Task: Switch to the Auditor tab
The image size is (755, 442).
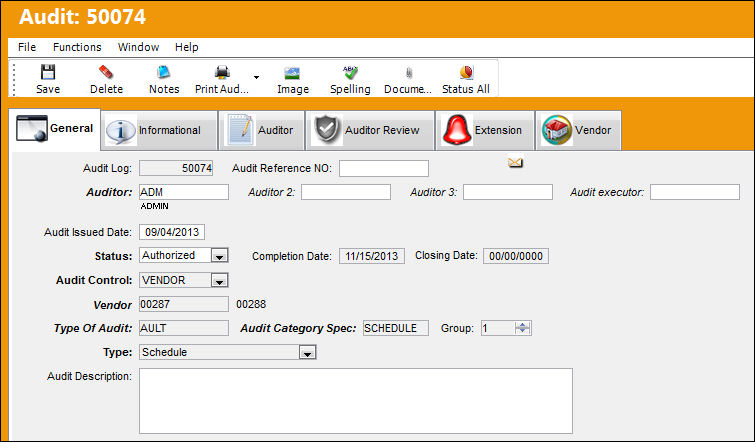Action: click(x=262, y=130)
